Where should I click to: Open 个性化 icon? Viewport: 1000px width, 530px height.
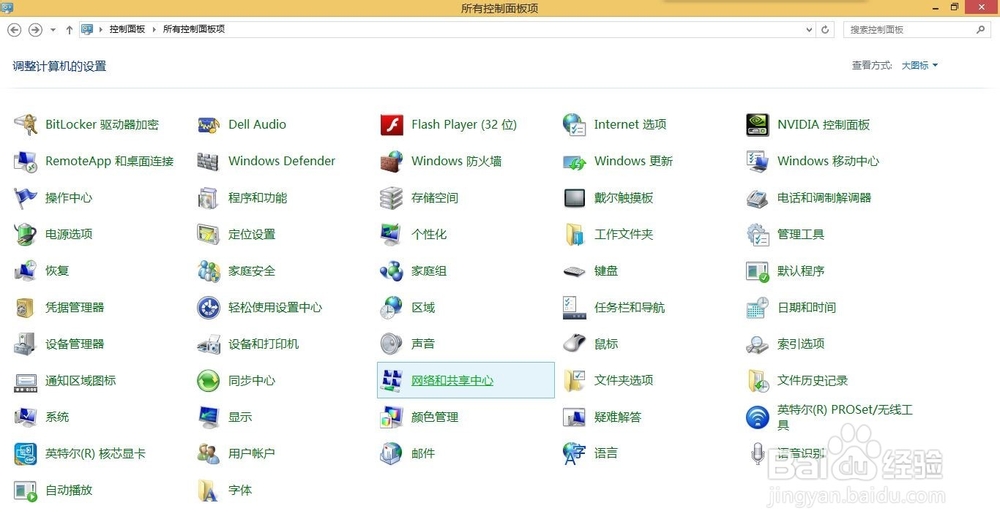click(x=392, y=234)
